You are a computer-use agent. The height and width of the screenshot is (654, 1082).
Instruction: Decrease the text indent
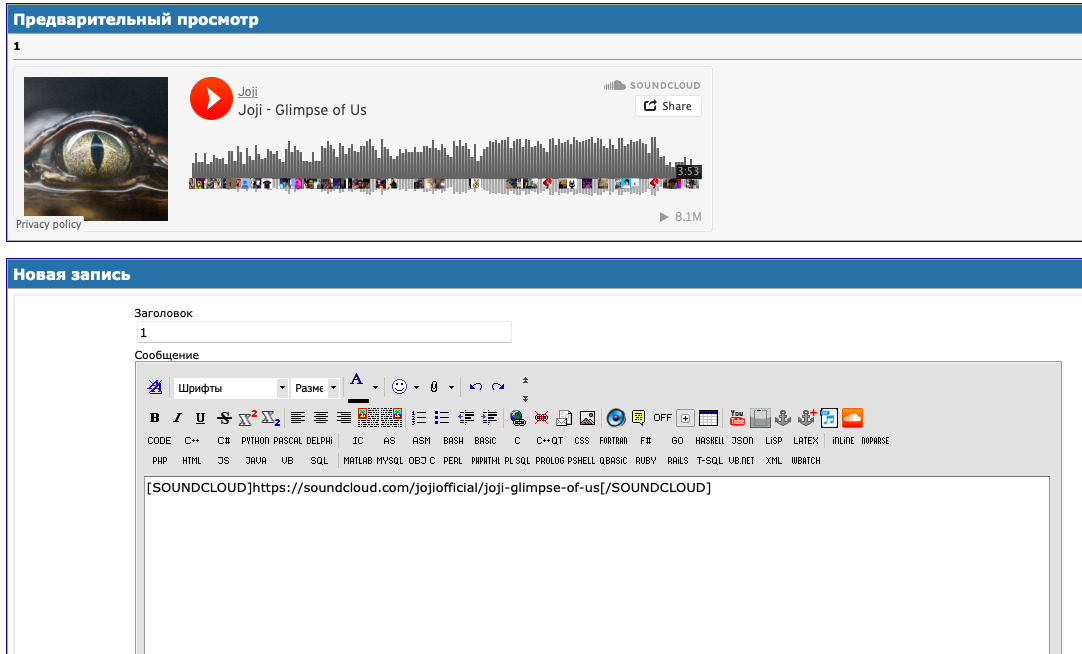[466, 417]
